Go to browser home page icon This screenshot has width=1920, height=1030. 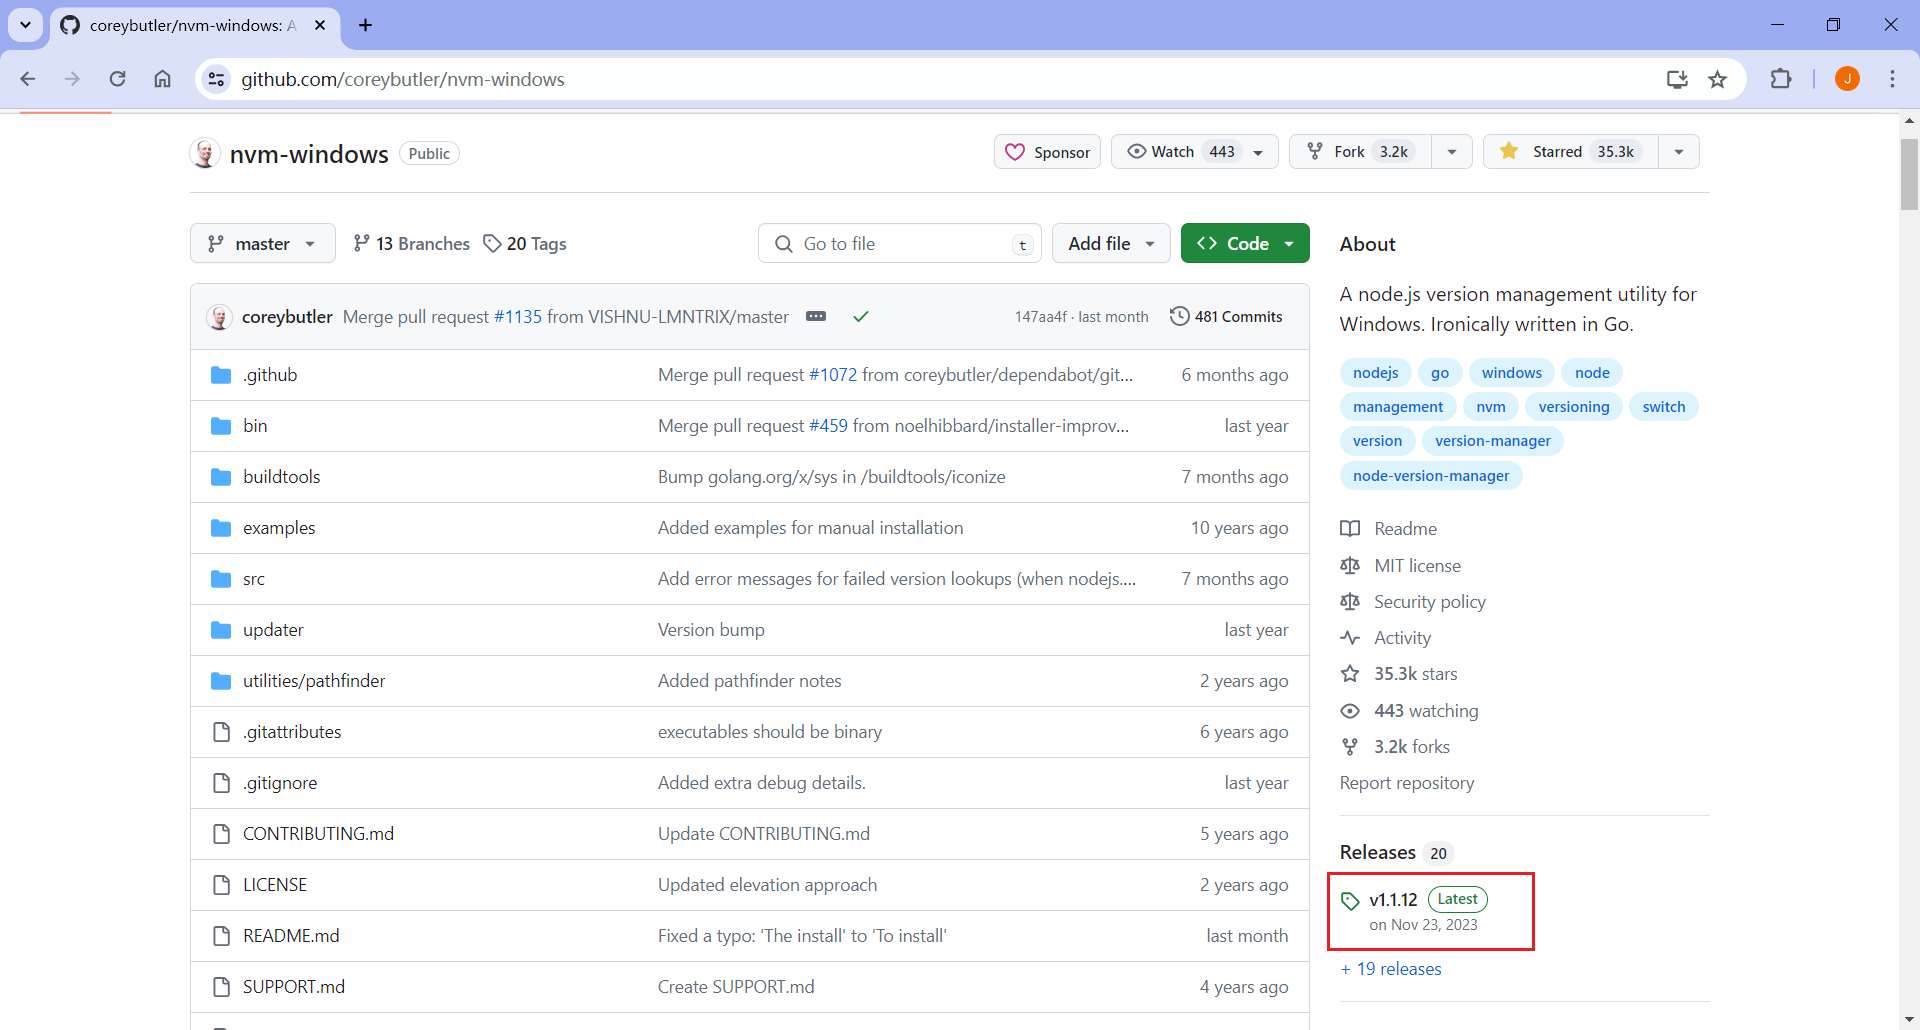[x=162, y=79]
